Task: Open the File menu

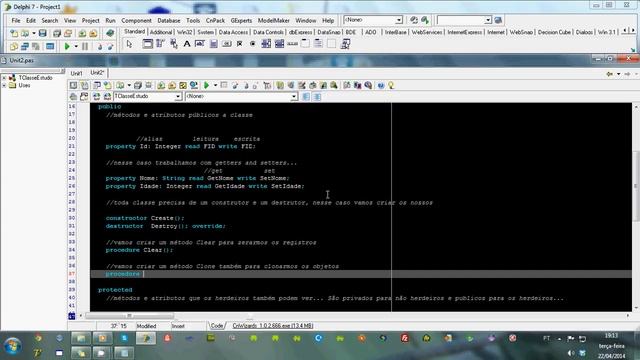Action: pyautogui.click(x=16, y=20)
